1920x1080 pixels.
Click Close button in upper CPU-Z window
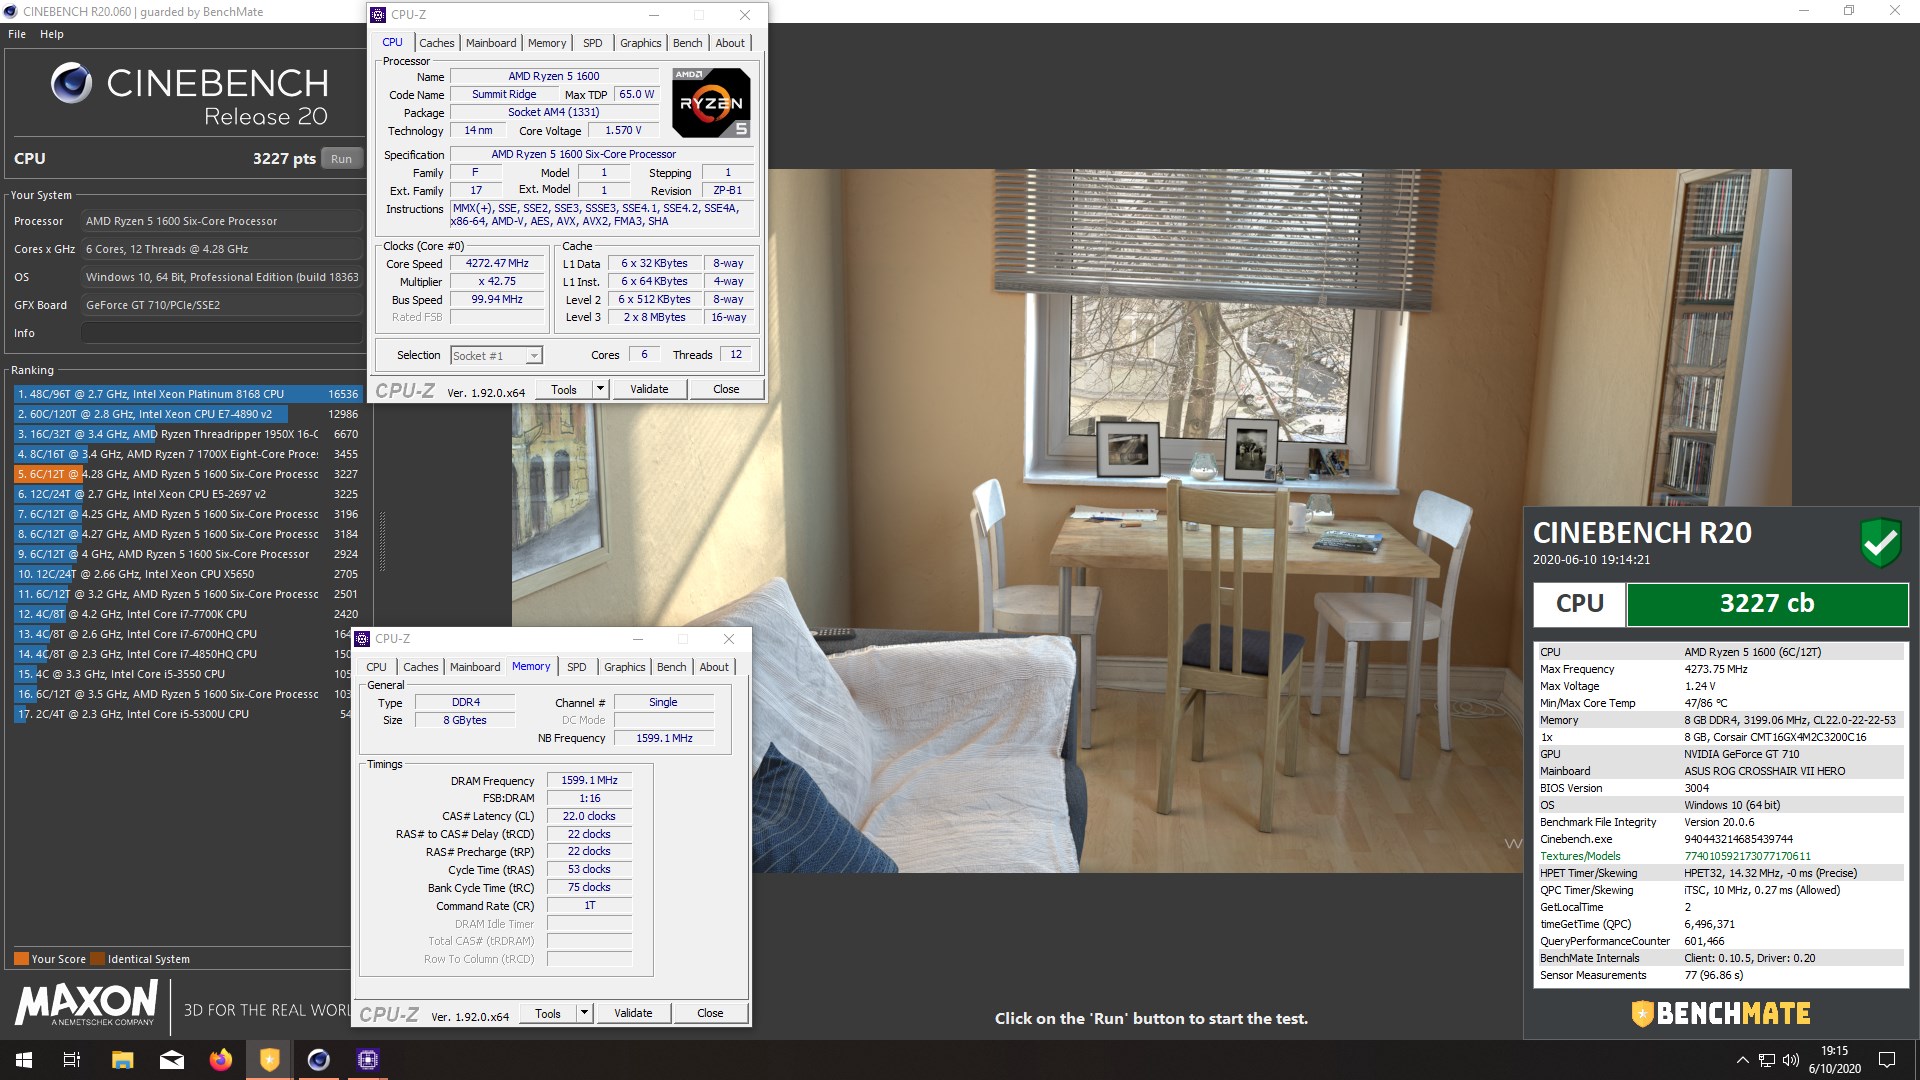pyautogui.click(x=726, y=390)
